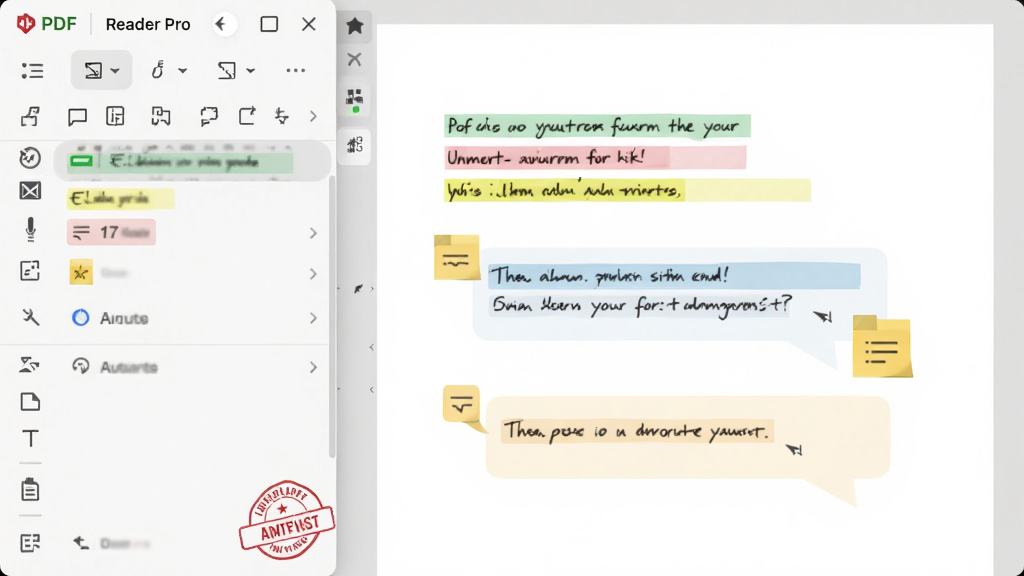Open the sticky note beside blue bubble
This screenshot has height=576, width=1024.
point(456,258)
